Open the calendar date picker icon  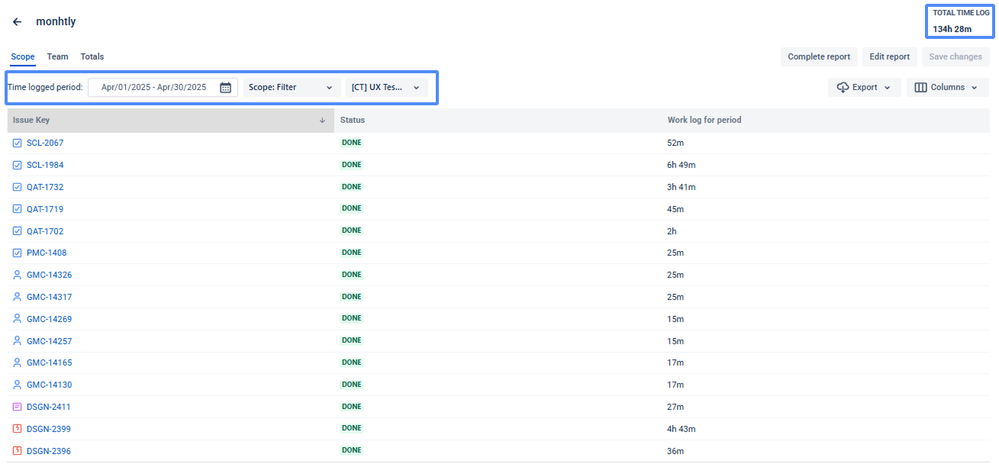click(x=226, y=88)
